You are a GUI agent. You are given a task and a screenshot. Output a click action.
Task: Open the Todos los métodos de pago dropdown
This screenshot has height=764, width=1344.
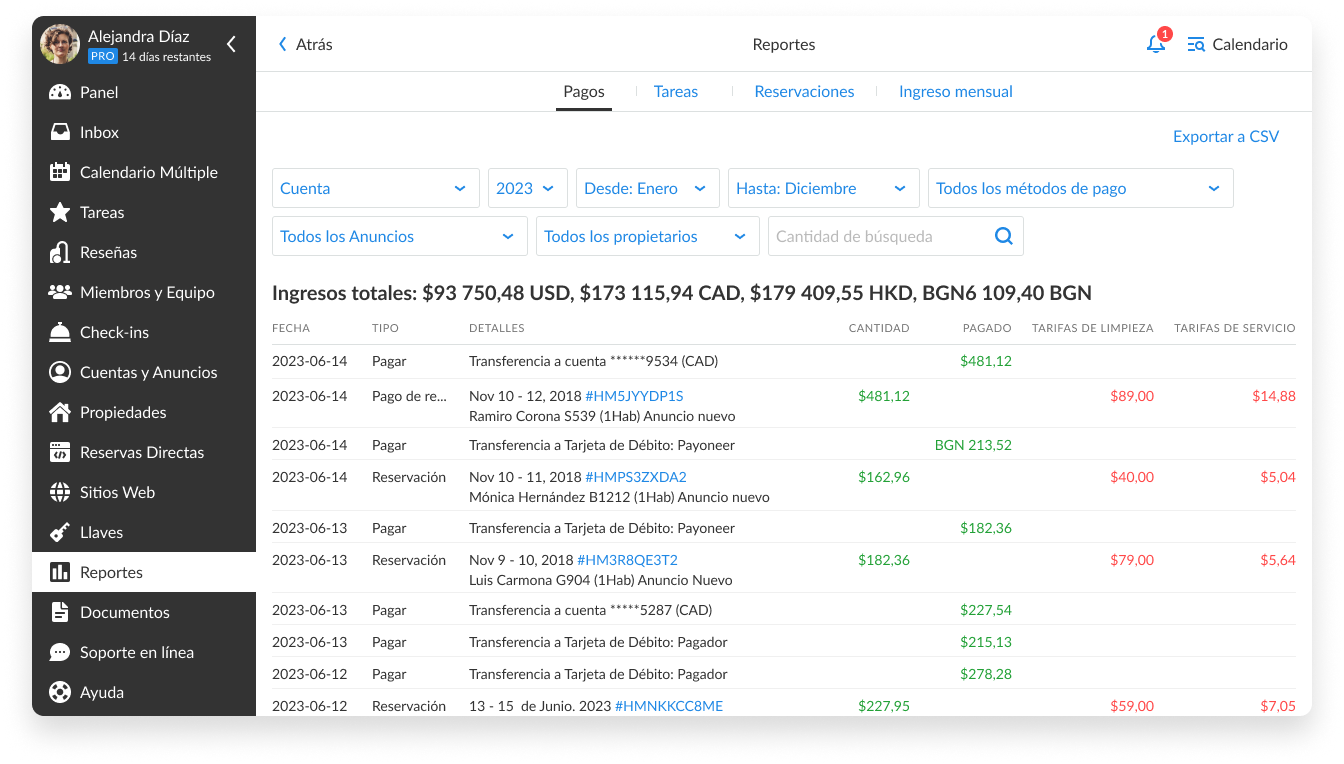pos(1080,188)
